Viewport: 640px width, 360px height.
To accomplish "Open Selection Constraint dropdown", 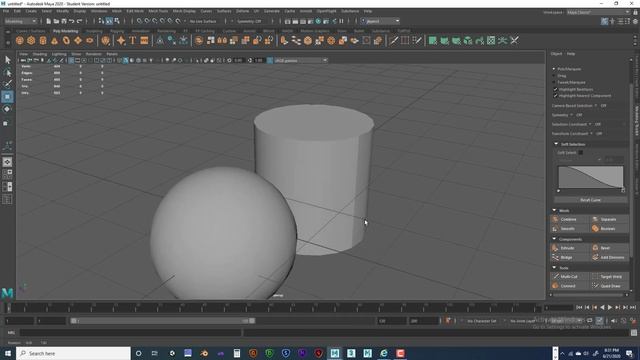I will point(590,124).
